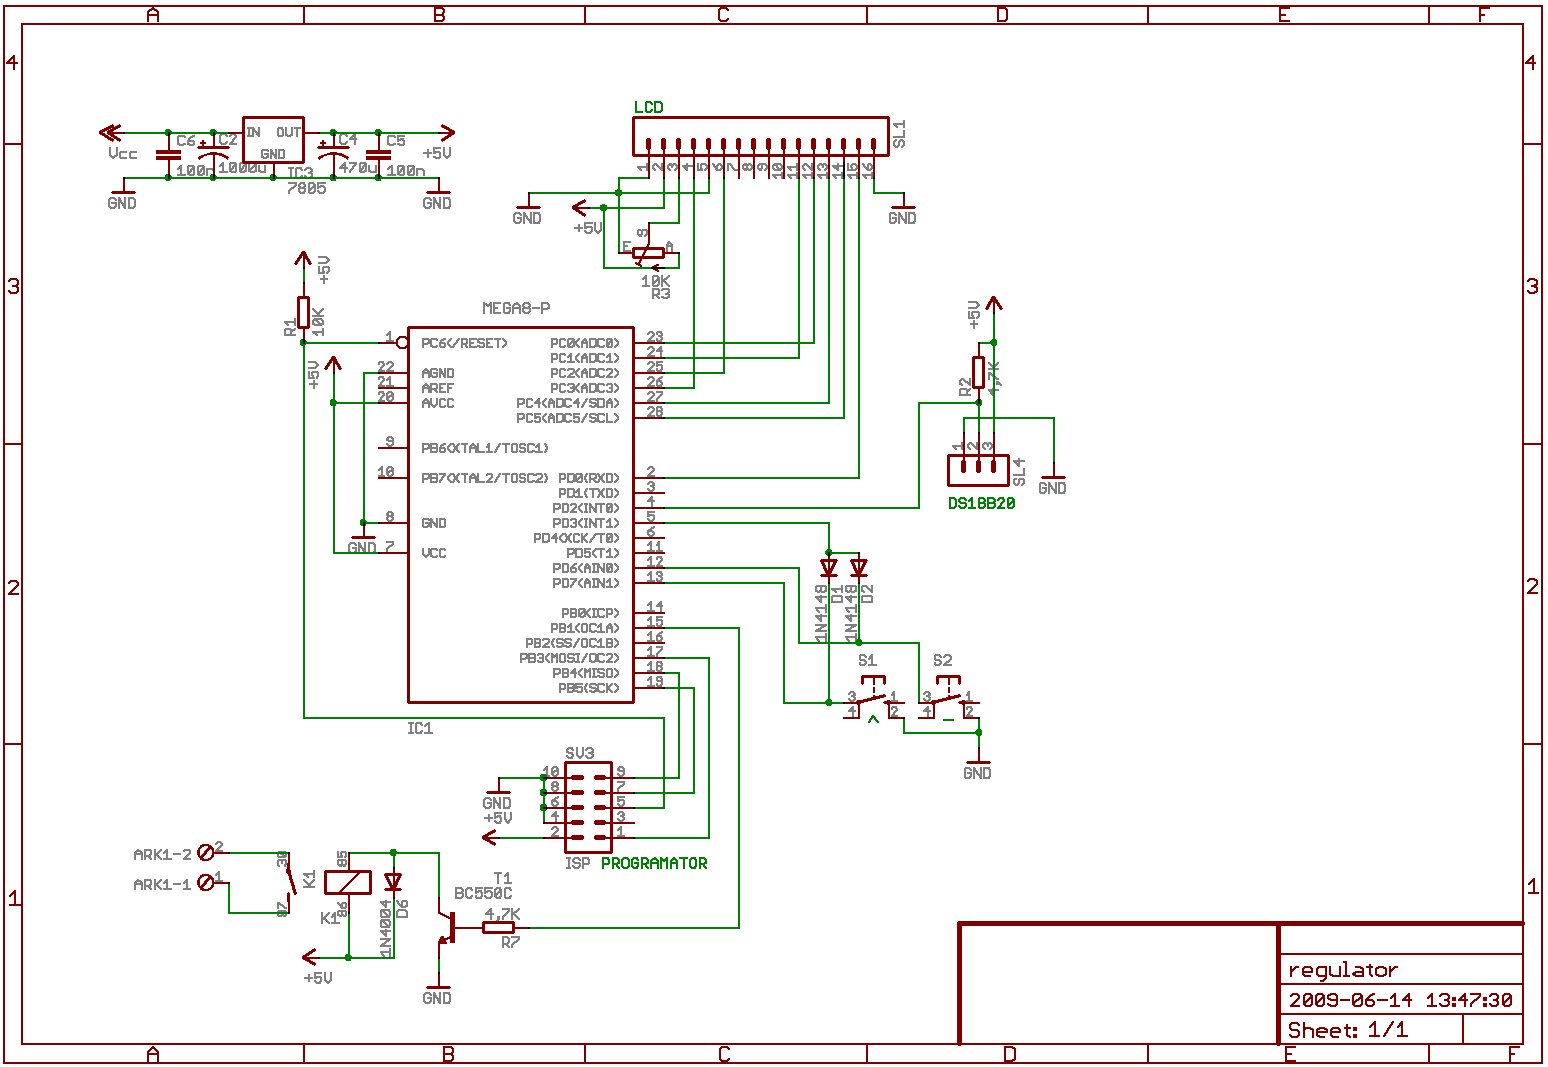Select the 1N4004 diode value text
This screenshot has width=1548, height=1067.
pyautogui.click(x=386, y=928)
